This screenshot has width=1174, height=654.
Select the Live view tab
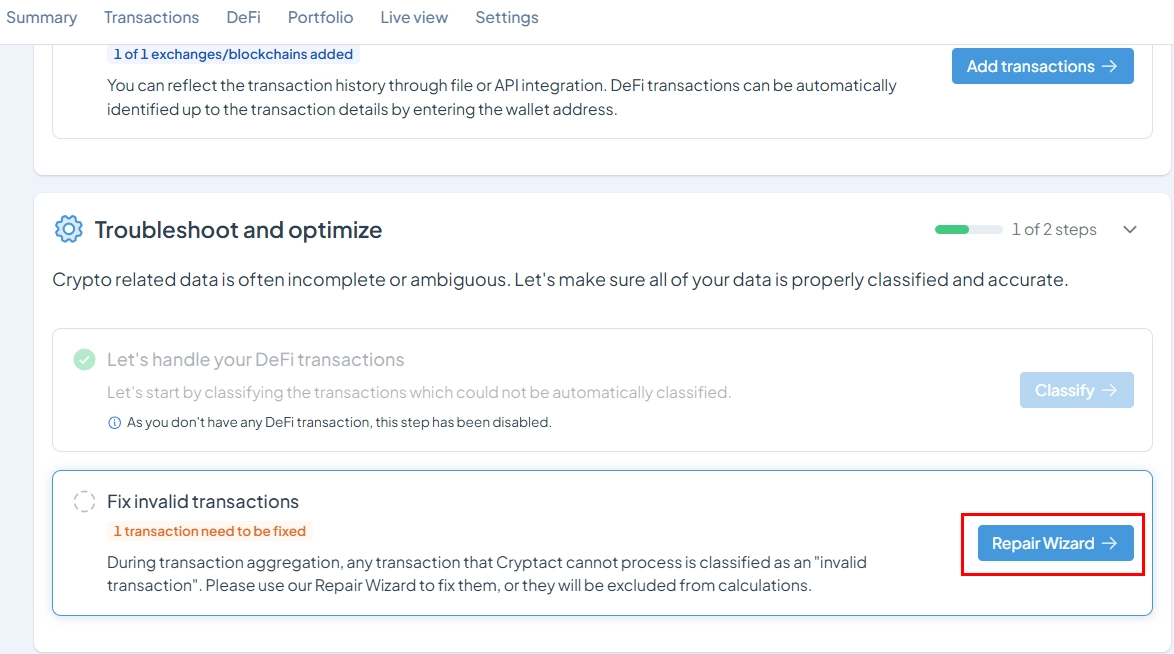click(414, 17)
